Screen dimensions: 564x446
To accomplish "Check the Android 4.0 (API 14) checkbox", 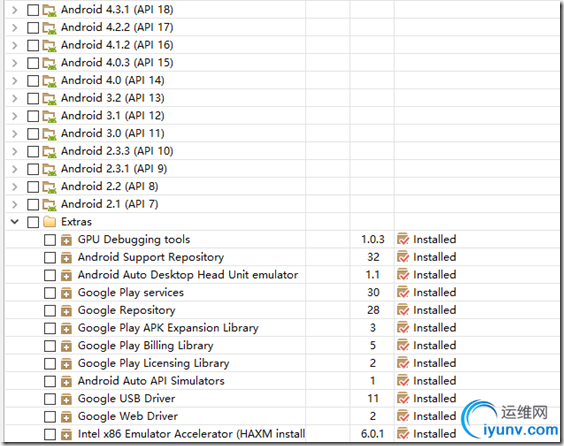I will coord(33,81).
